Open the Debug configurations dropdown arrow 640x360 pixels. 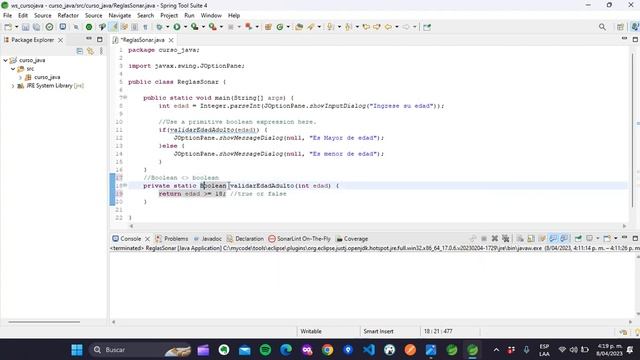168,27
